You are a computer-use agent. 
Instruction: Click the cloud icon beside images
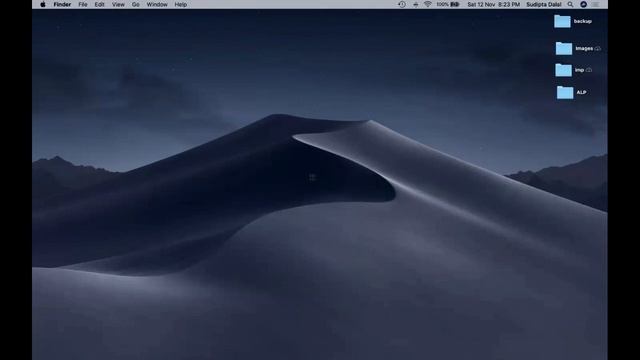tap(598, 49)
